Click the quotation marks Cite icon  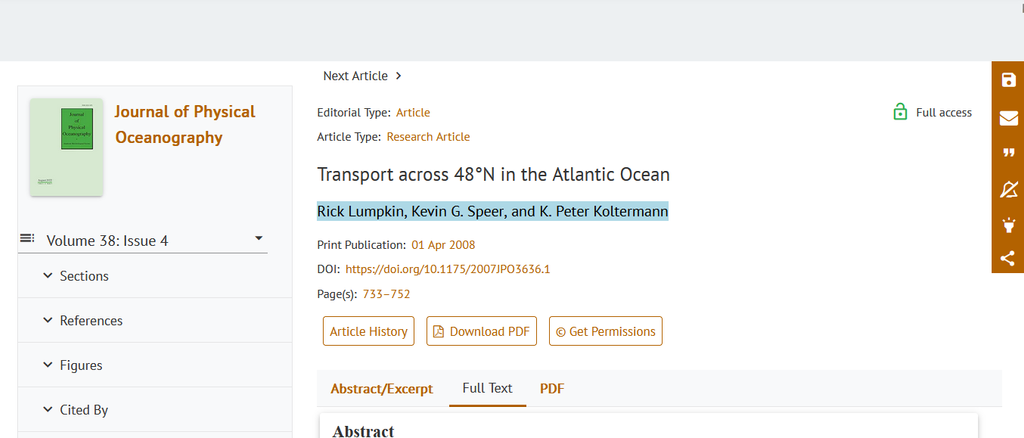(1008, 153)
